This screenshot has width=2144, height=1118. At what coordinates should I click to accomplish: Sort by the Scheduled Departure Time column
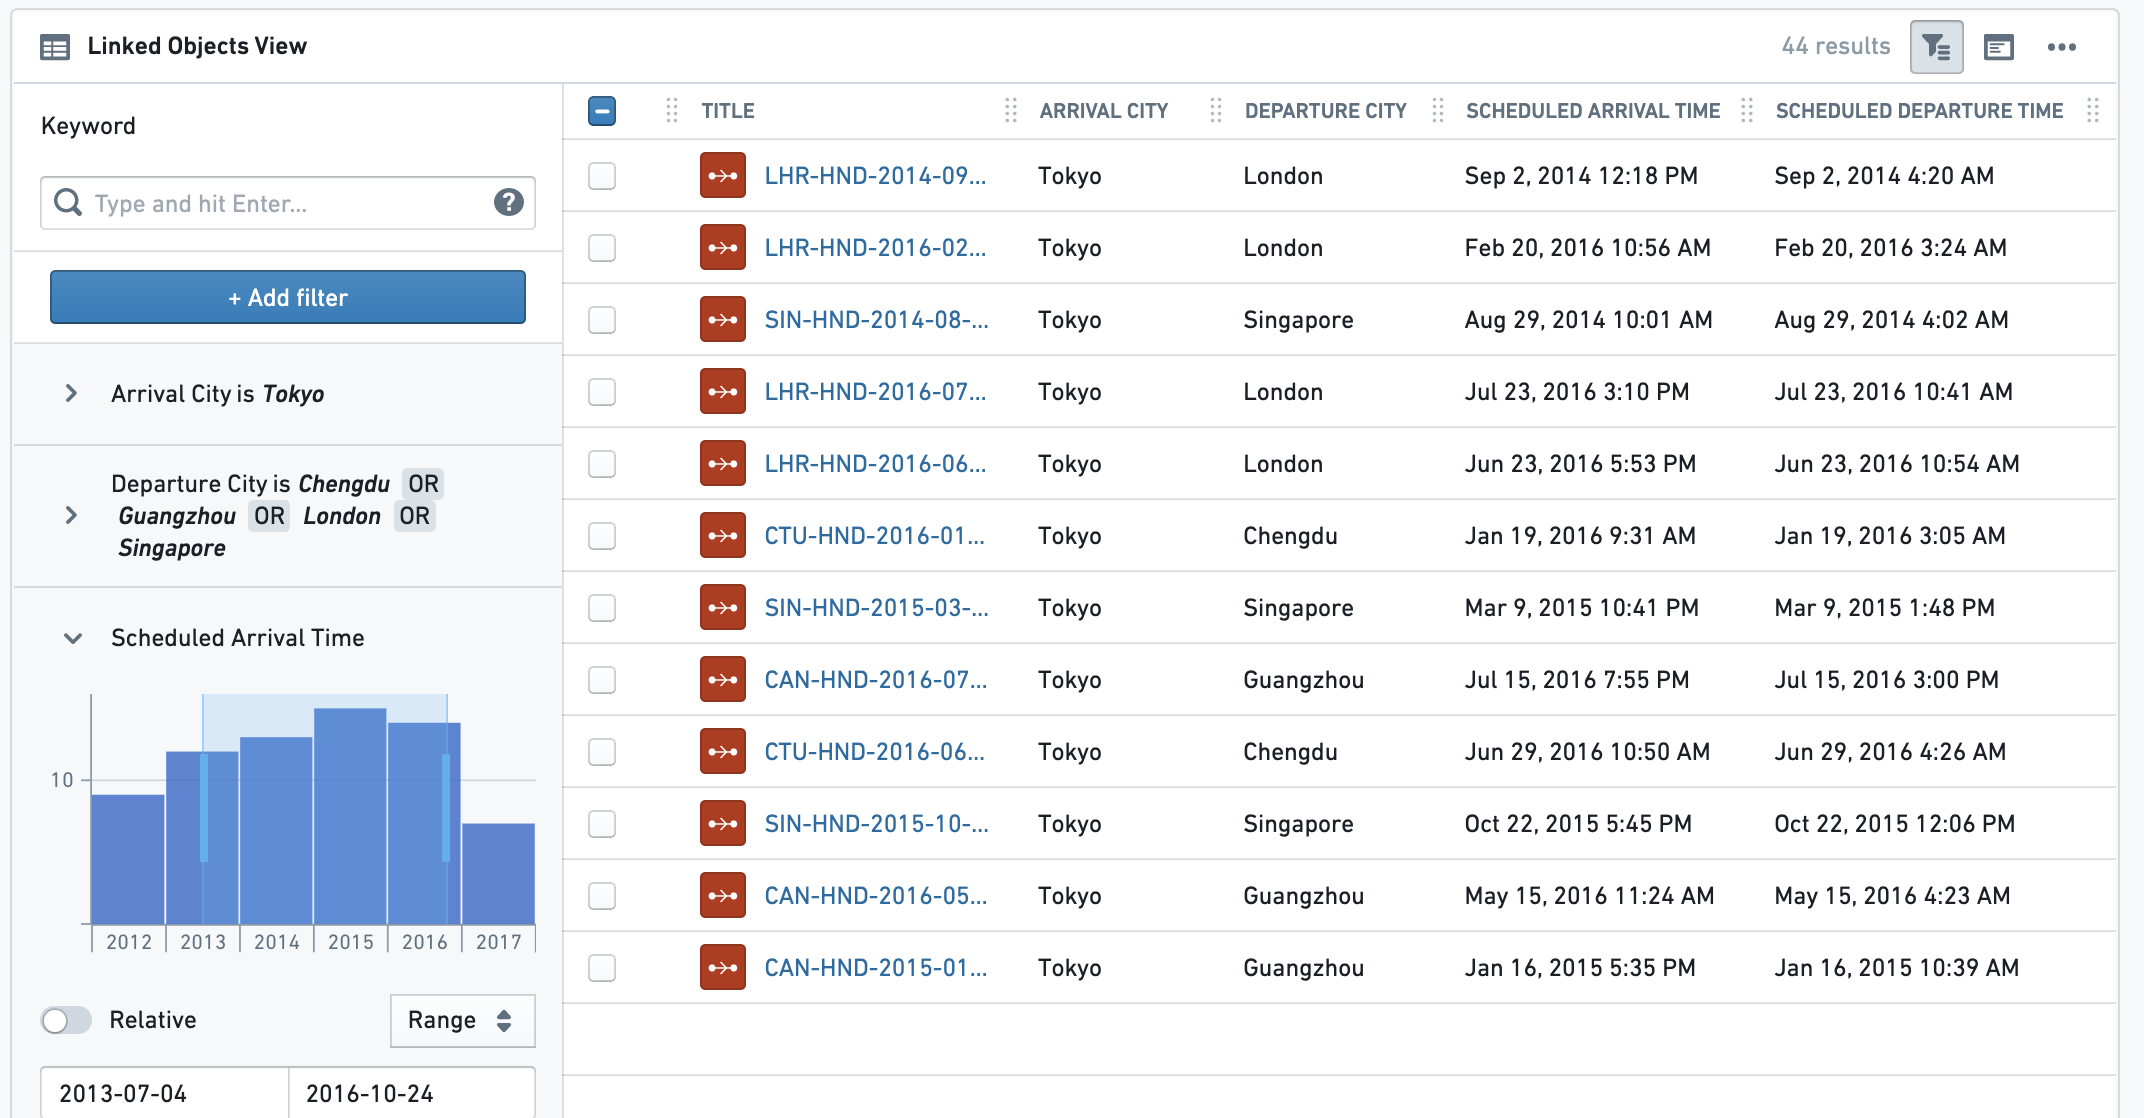click(x=1918, y=111)
